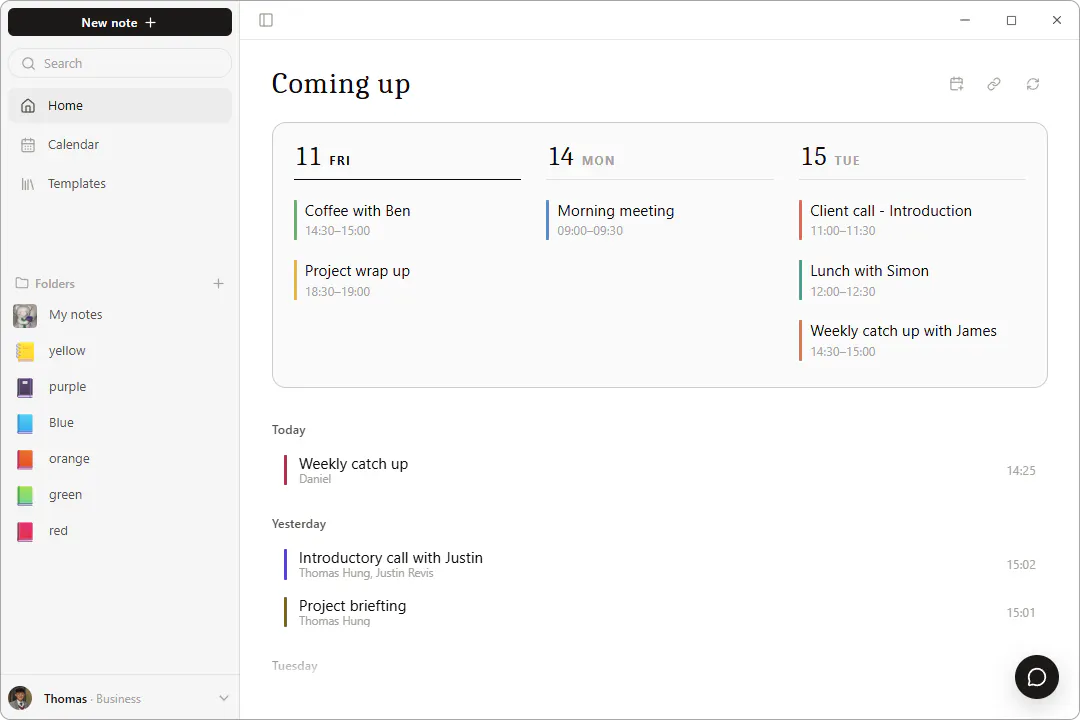Click the orange notebook icon
Viewport: 1080px width, 720px height.
click(25, 459)
